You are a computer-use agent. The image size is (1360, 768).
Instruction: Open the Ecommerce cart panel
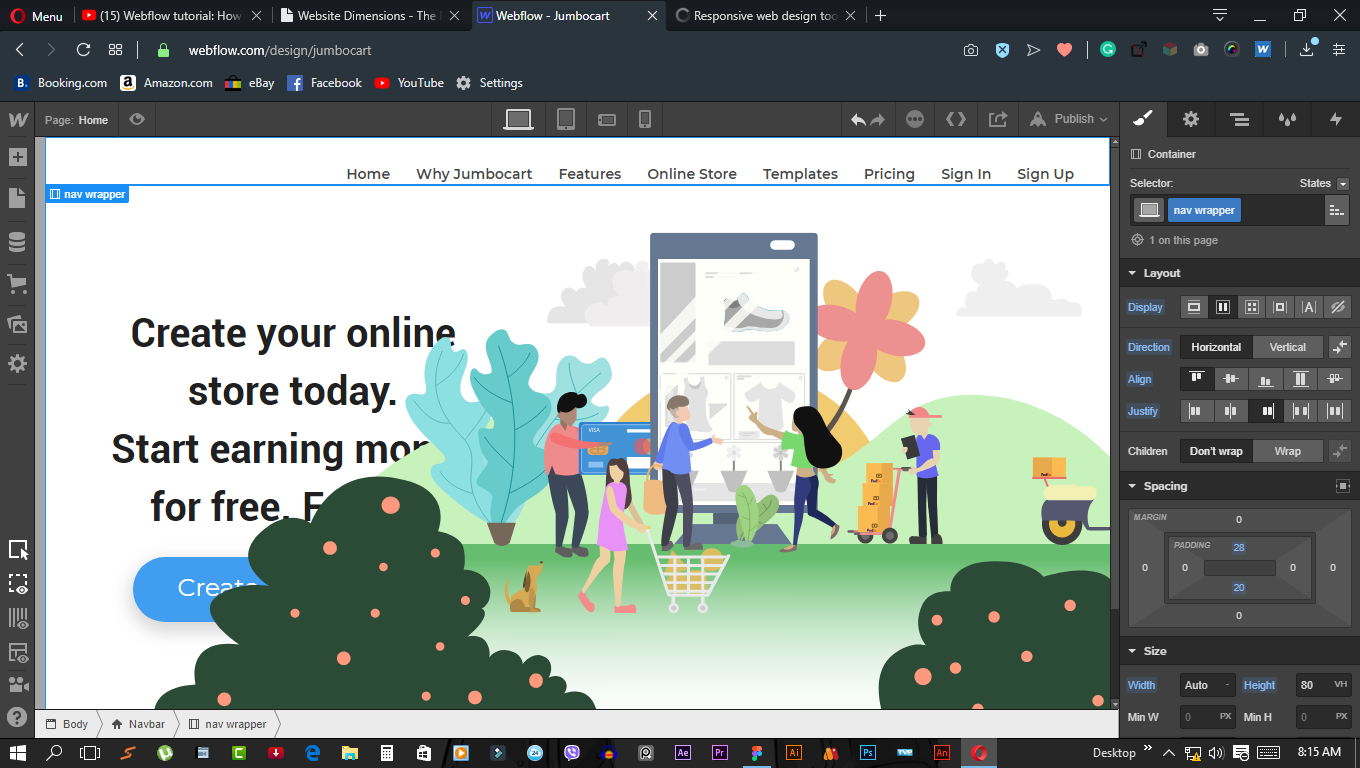(x=17, y=284)
